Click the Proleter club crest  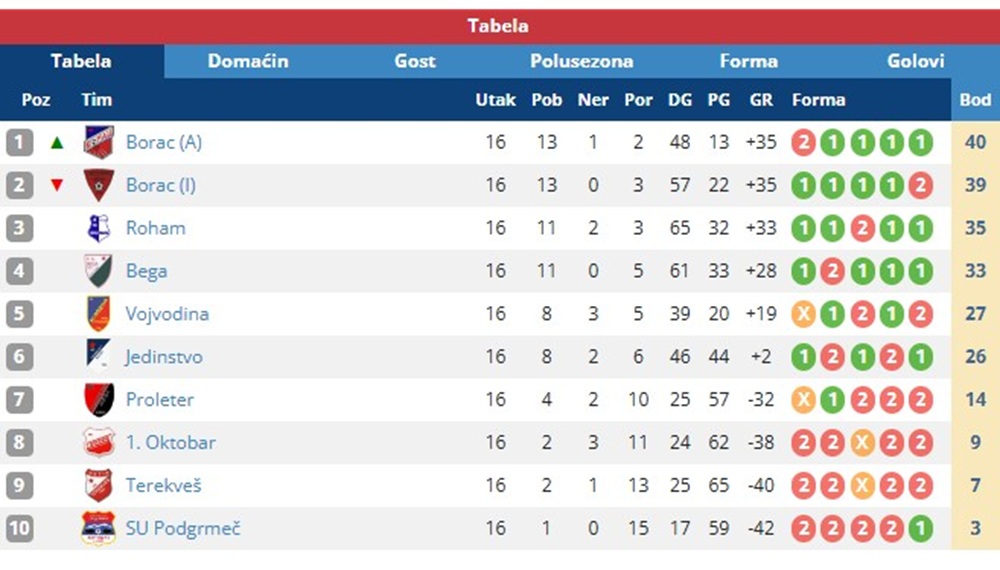99,399
